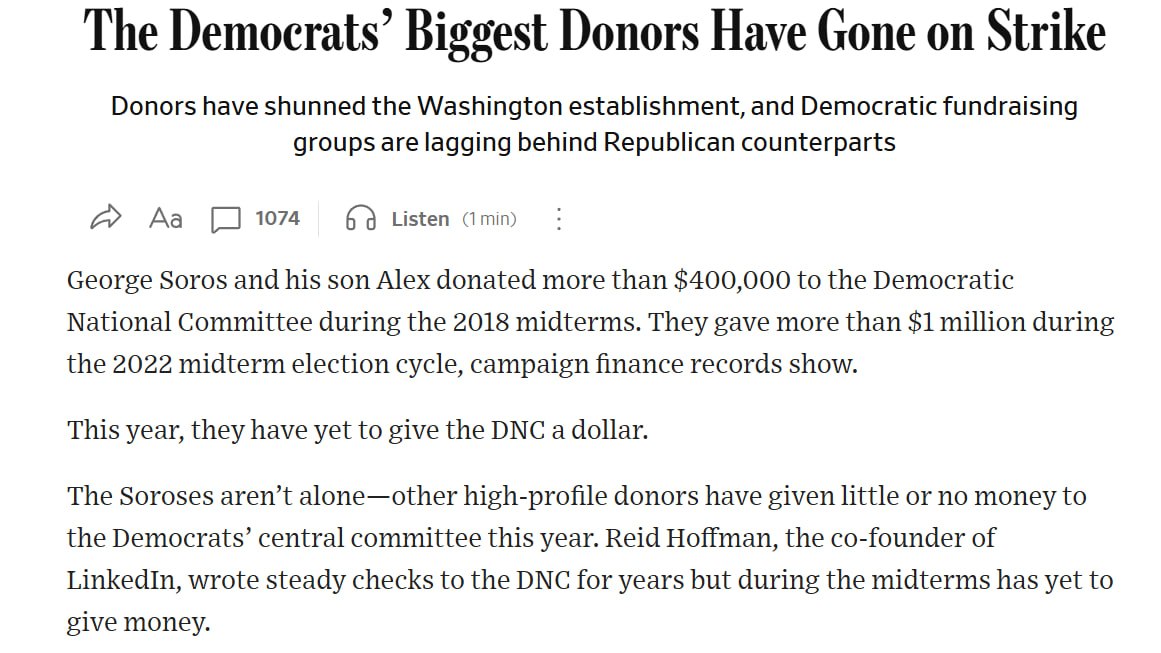Open the three-dot more options menu
1161x653 pixels.
click(559, 219)
